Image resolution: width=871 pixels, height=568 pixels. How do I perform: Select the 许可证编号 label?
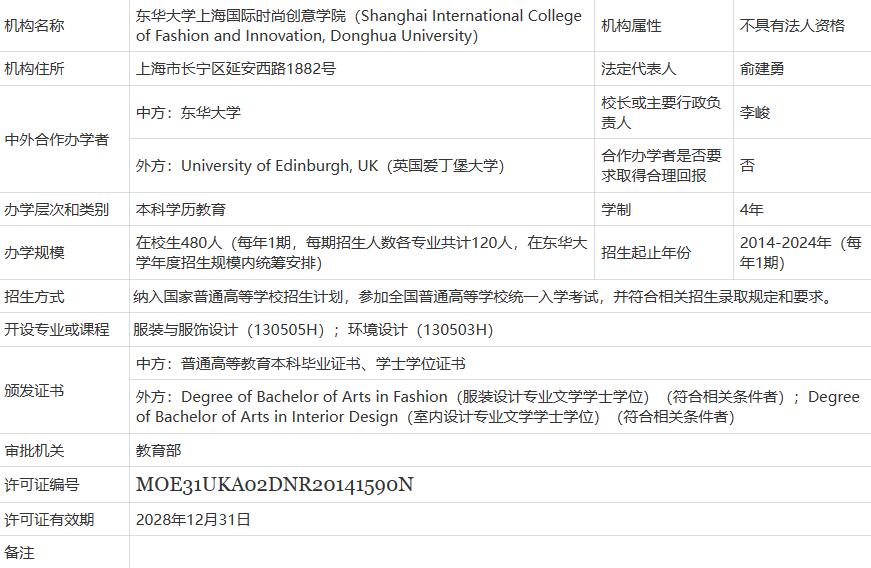42,485
